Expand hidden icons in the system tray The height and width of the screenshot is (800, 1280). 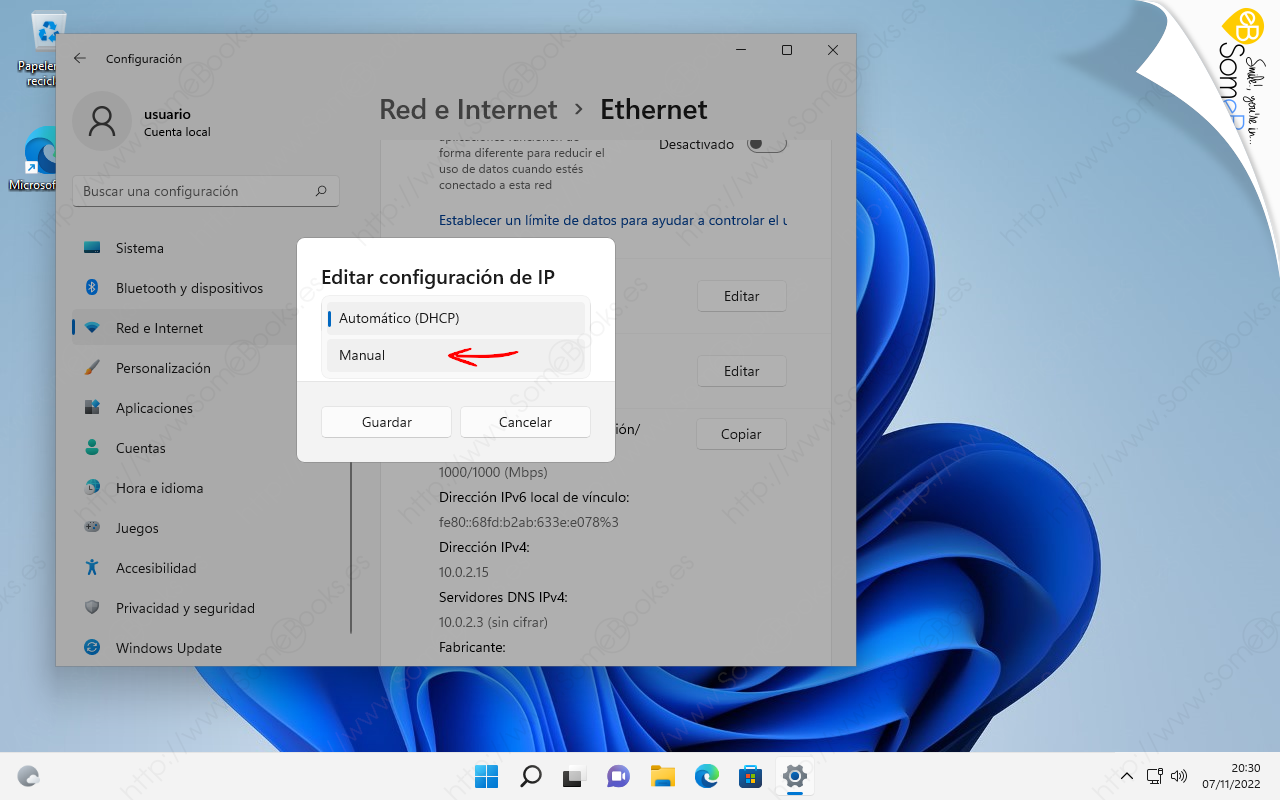[x=1127, y=776]
